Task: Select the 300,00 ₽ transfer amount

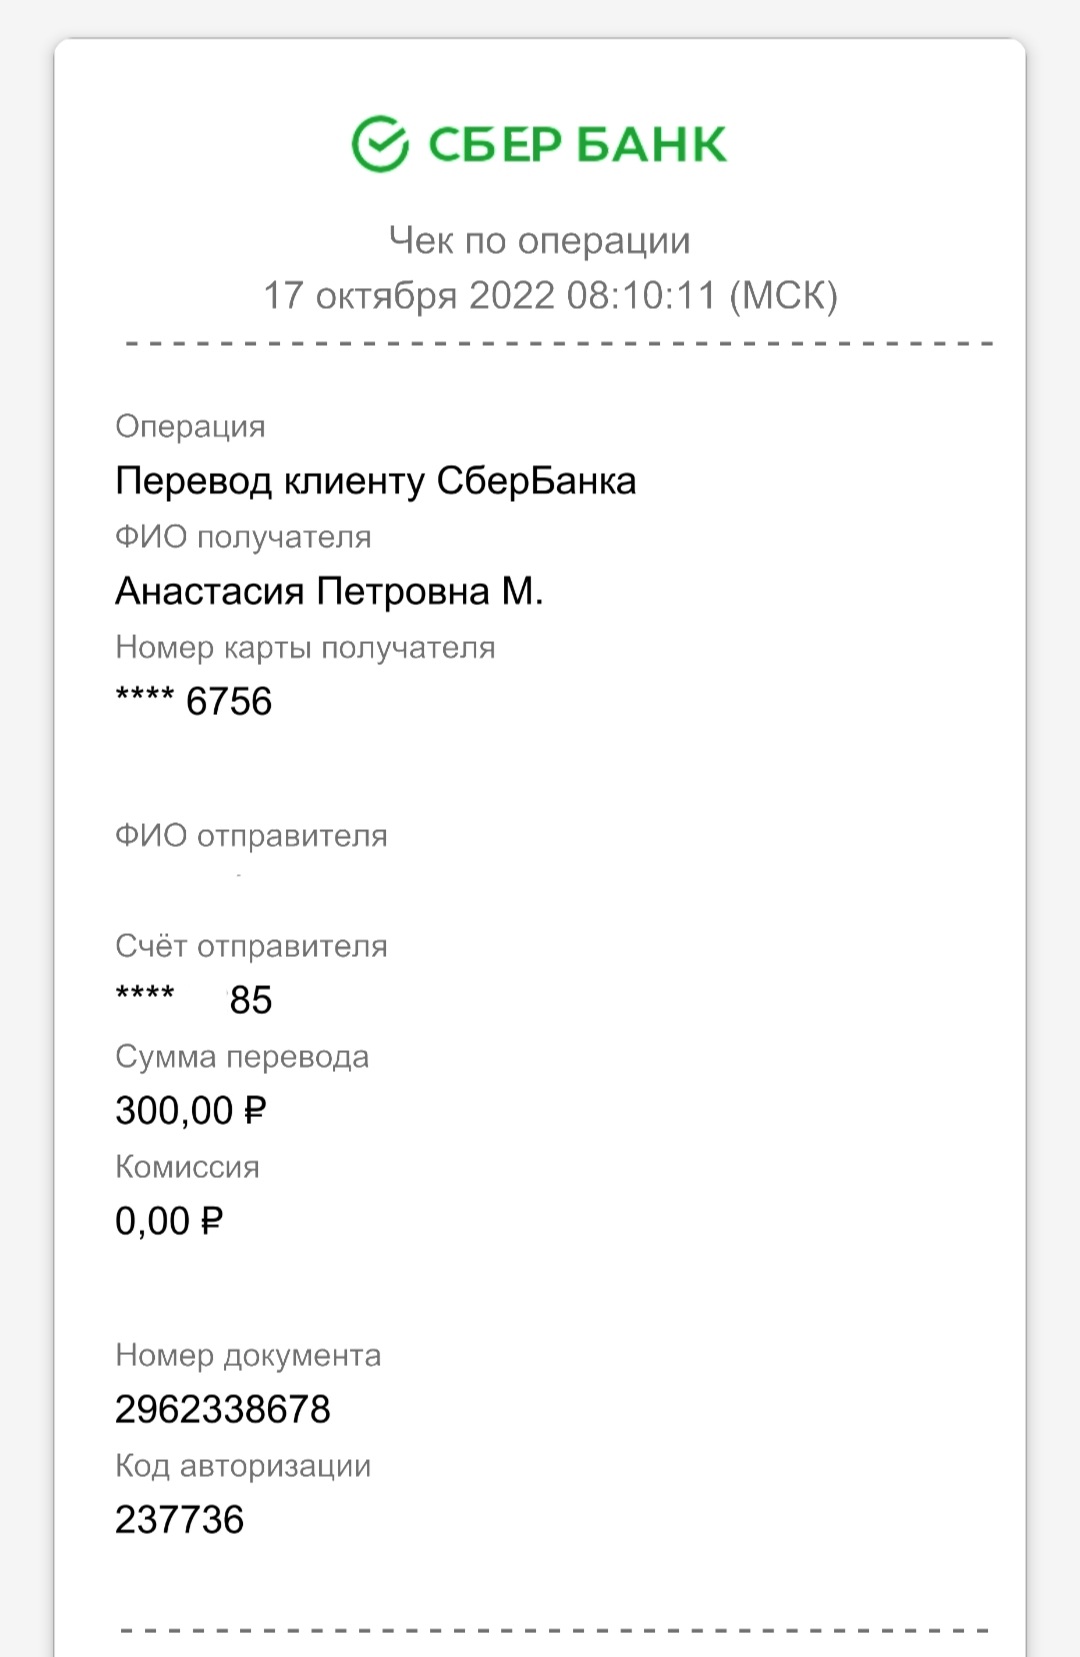Action: [191, 1111]
